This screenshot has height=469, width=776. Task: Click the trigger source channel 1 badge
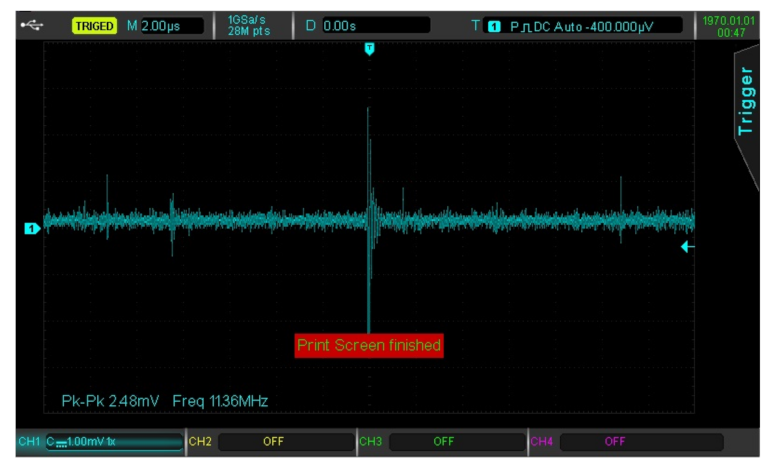click(x=493, y=25)
